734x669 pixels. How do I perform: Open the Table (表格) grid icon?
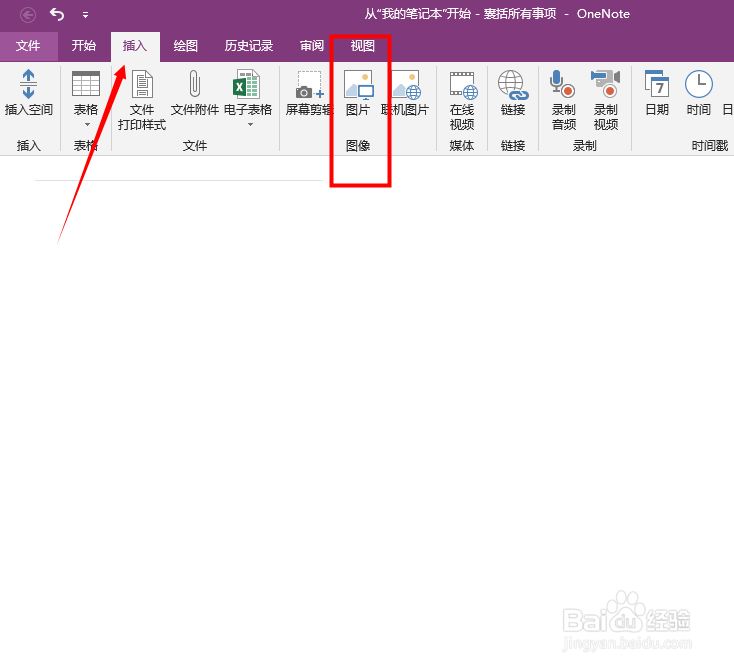86,84
